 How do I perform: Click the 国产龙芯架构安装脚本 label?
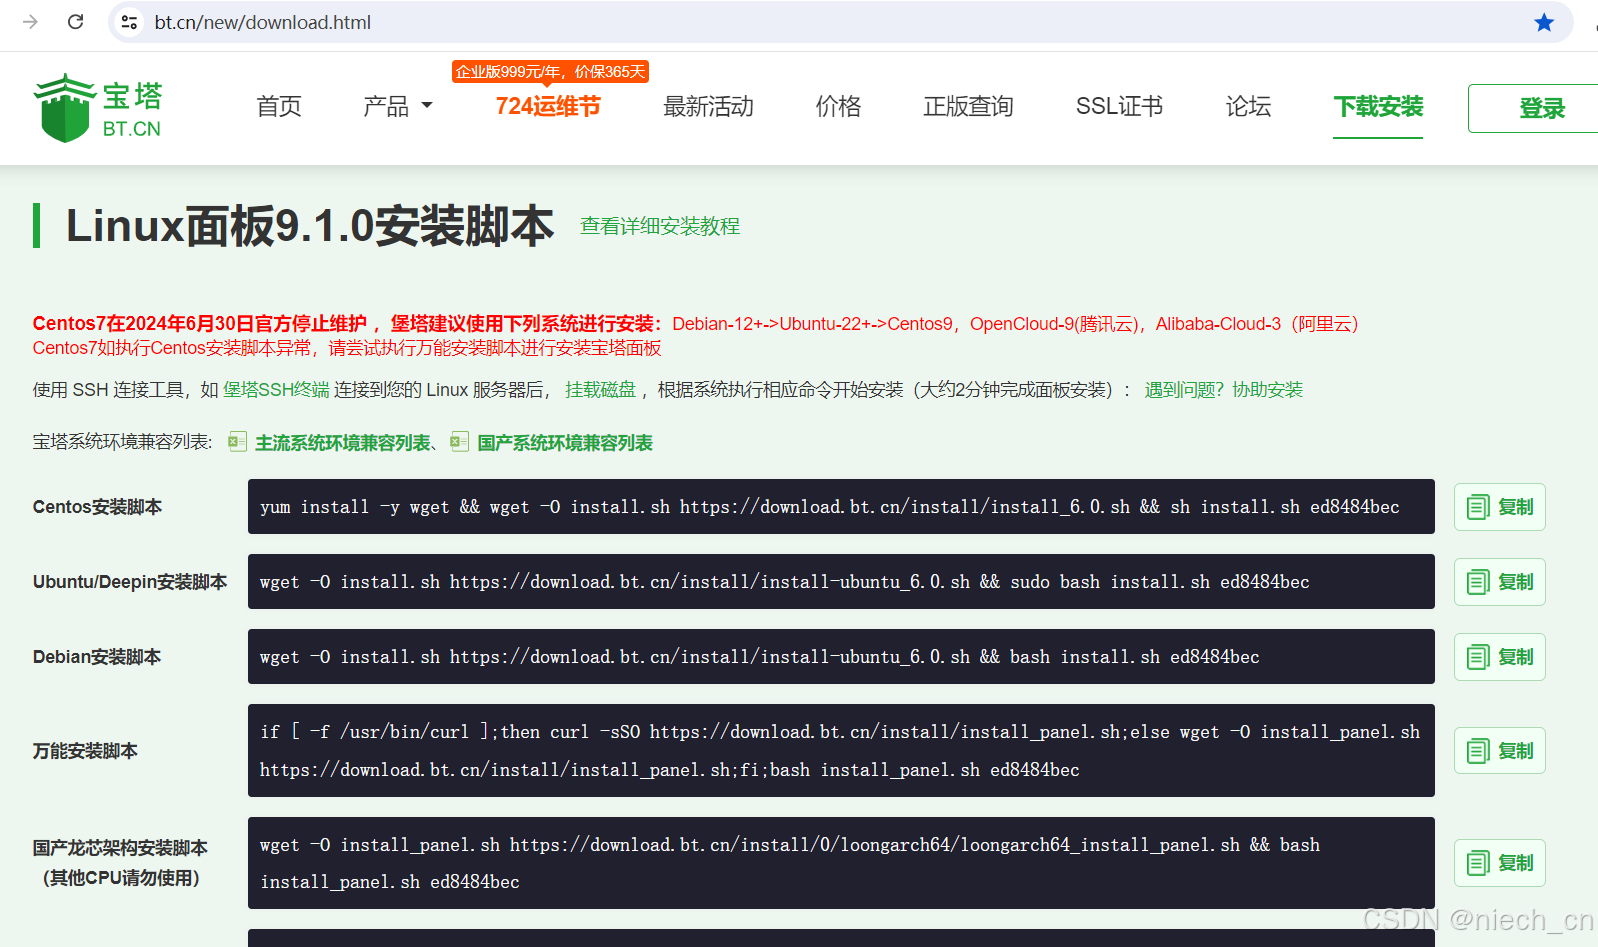click(x=121, y=863)
